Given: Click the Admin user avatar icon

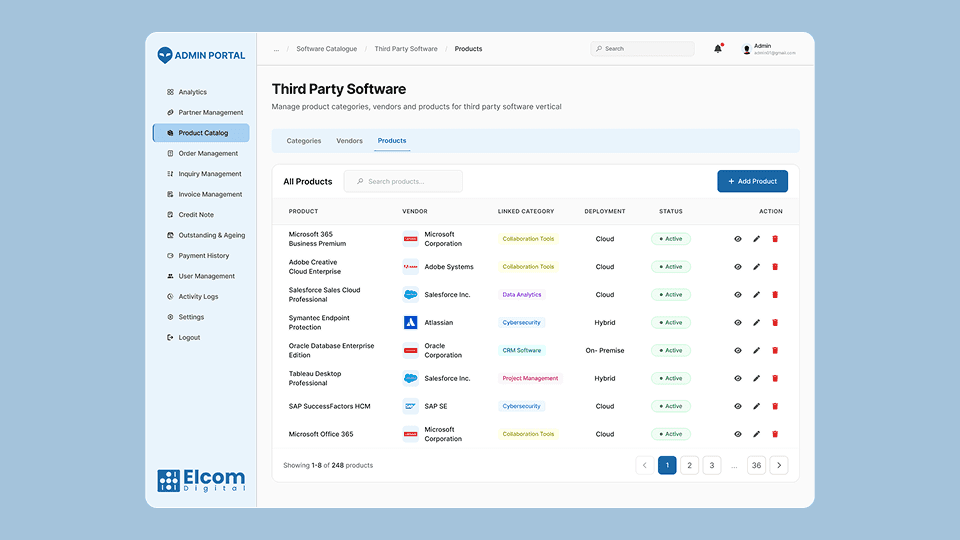Looking at the screenshot, I should point(746,49).
